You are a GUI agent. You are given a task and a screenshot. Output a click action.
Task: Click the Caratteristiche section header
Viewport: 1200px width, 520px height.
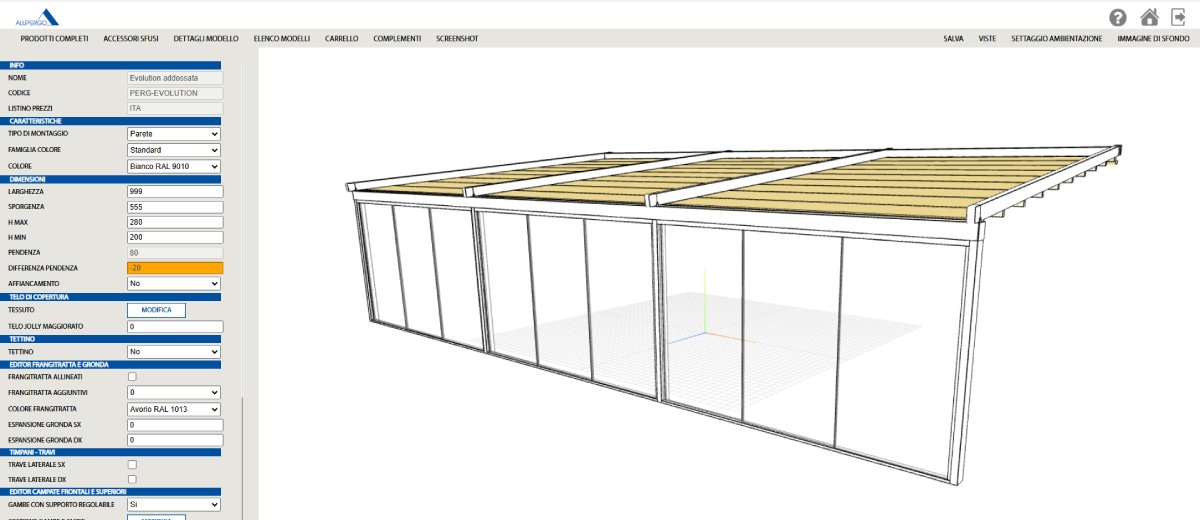[110, 121]
